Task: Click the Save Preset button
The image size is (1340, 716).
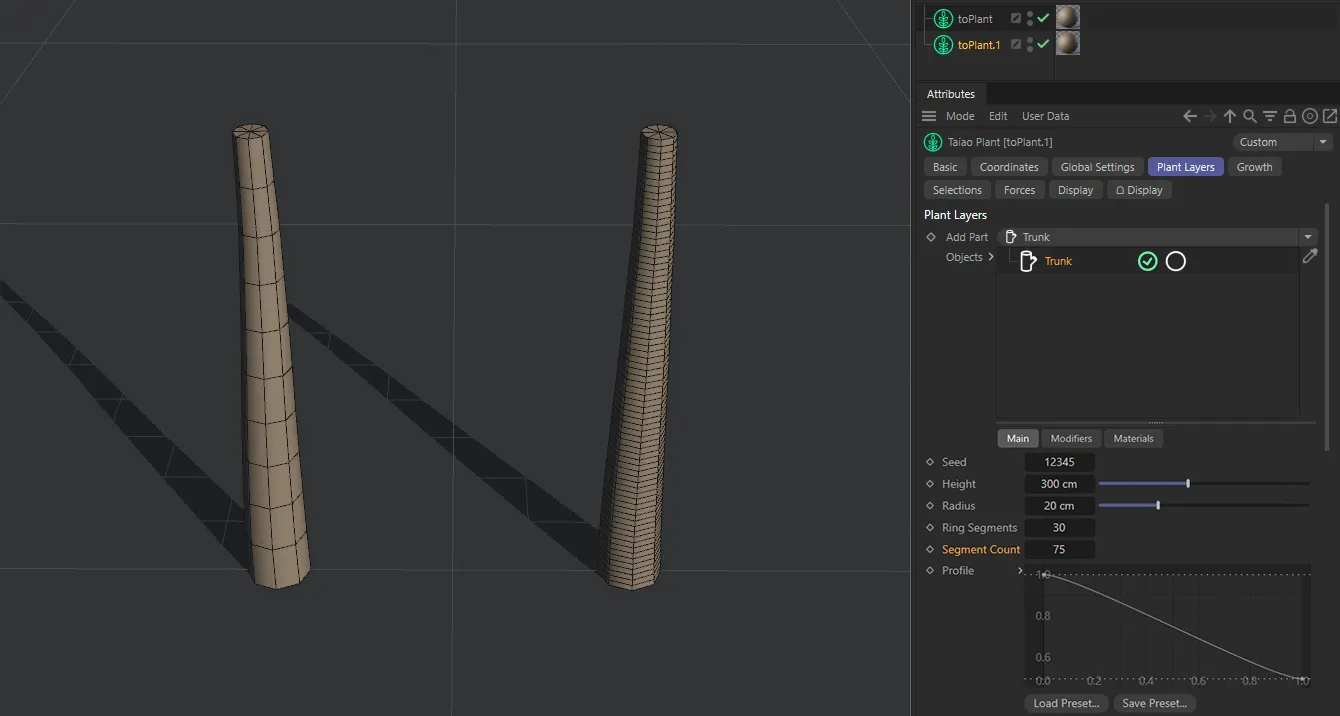Action: pos(1155,703)
